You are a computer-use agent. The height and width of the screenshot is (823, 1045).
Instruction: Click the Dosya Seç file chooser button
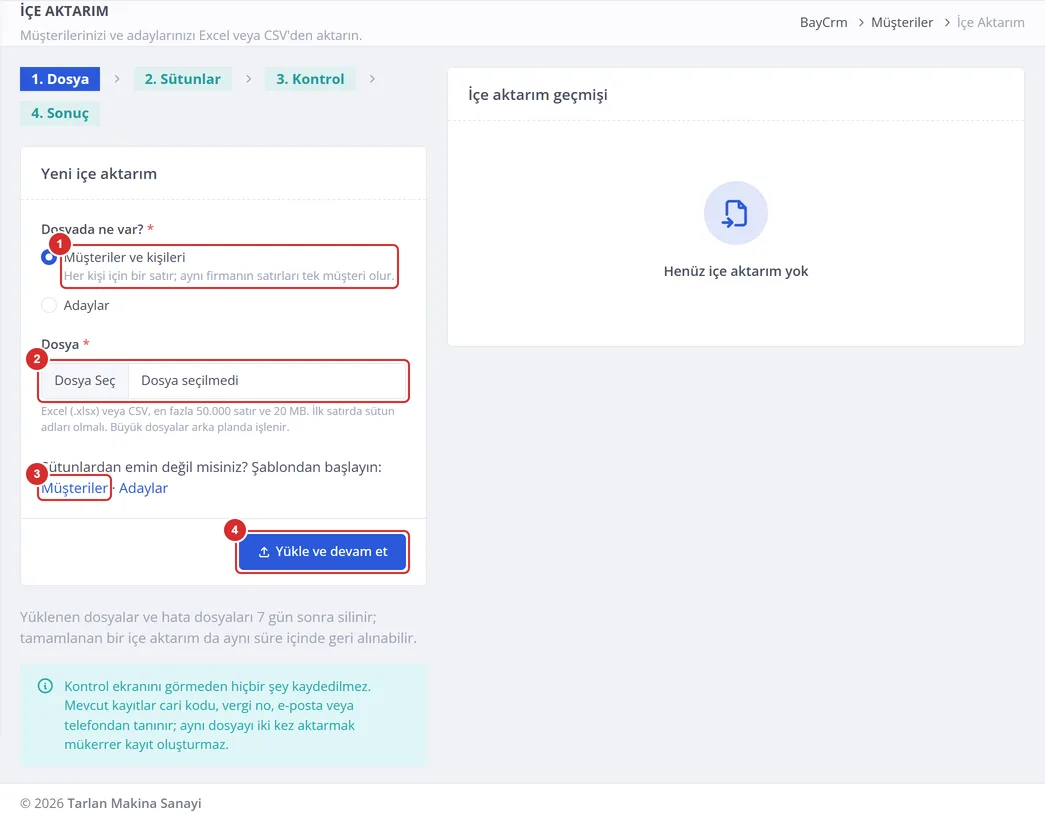tap(85, 381)
